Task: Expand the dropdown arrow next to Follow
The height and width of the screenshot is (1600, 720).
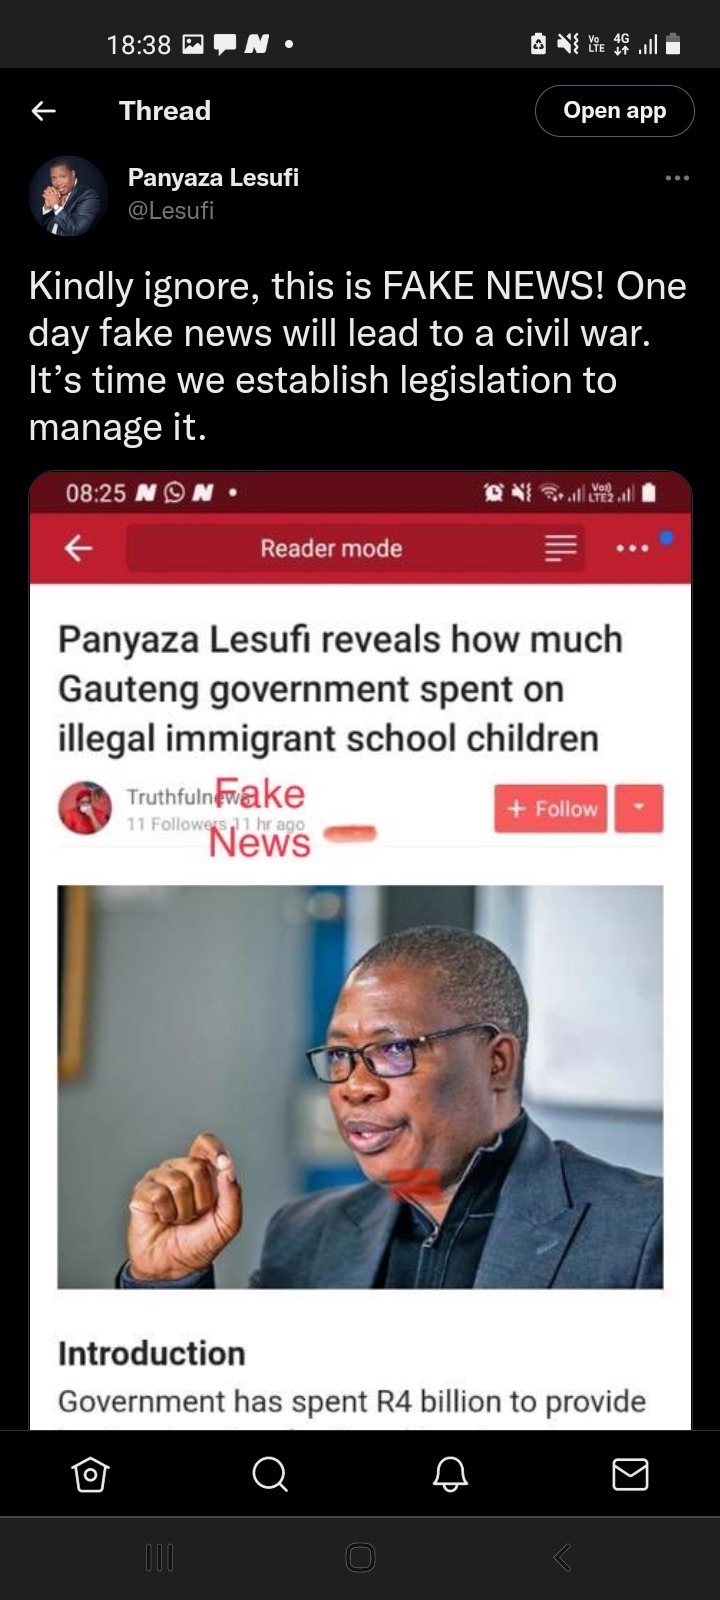Action: coord(639,808)
